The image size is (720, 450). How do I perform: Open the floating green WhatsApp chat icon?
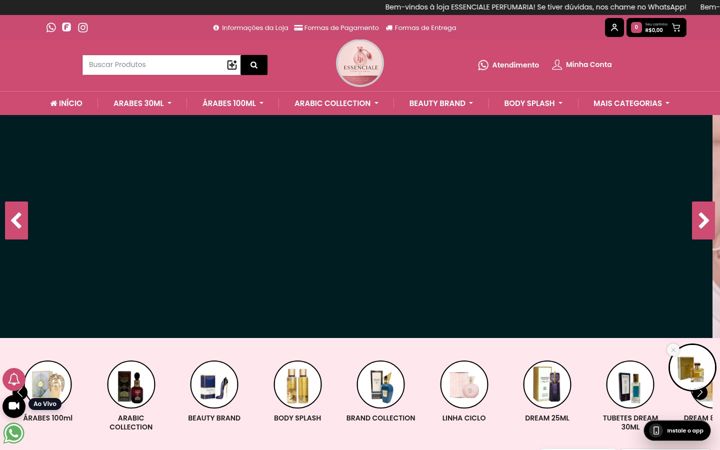pyautogui.click(x=14, y=433)
